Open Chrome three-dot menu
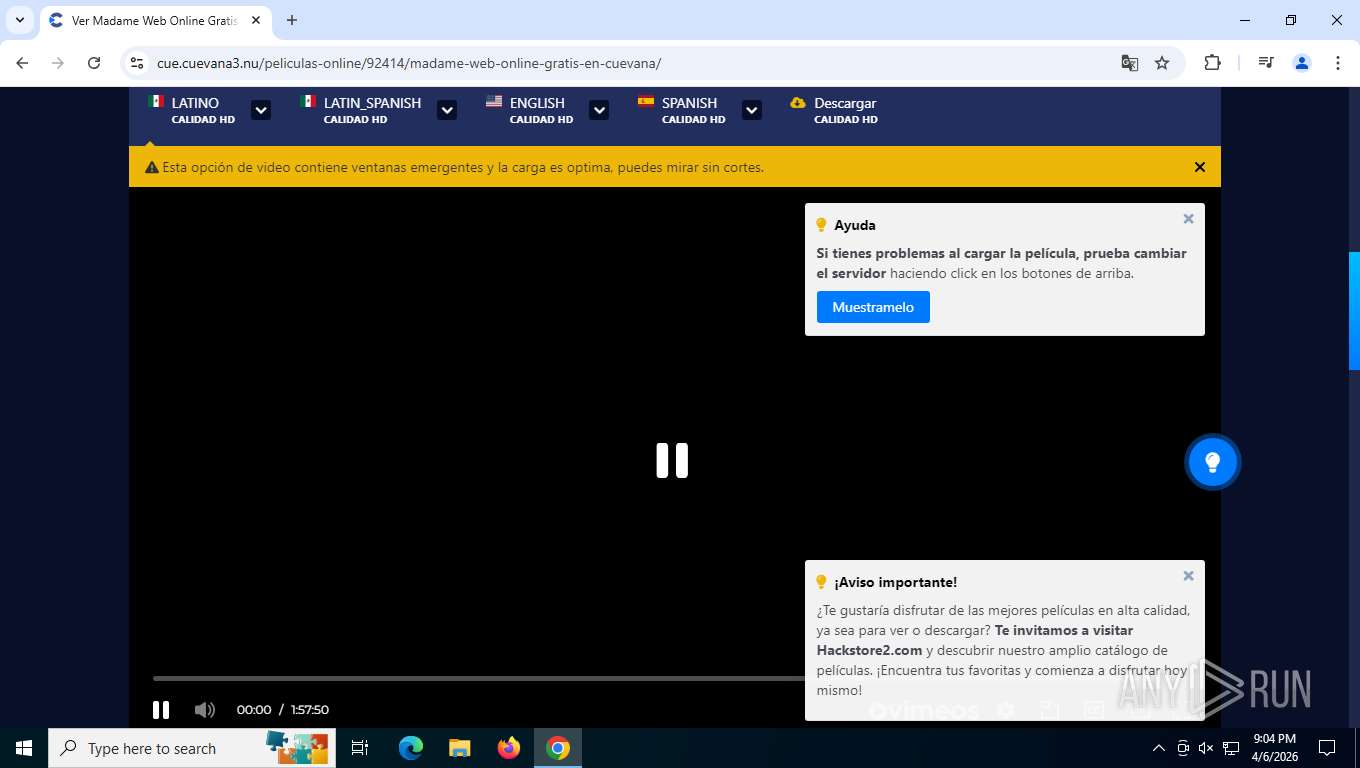This screenshot has width=1360, height=768. pyautogui.click(x=1338, y=63)
